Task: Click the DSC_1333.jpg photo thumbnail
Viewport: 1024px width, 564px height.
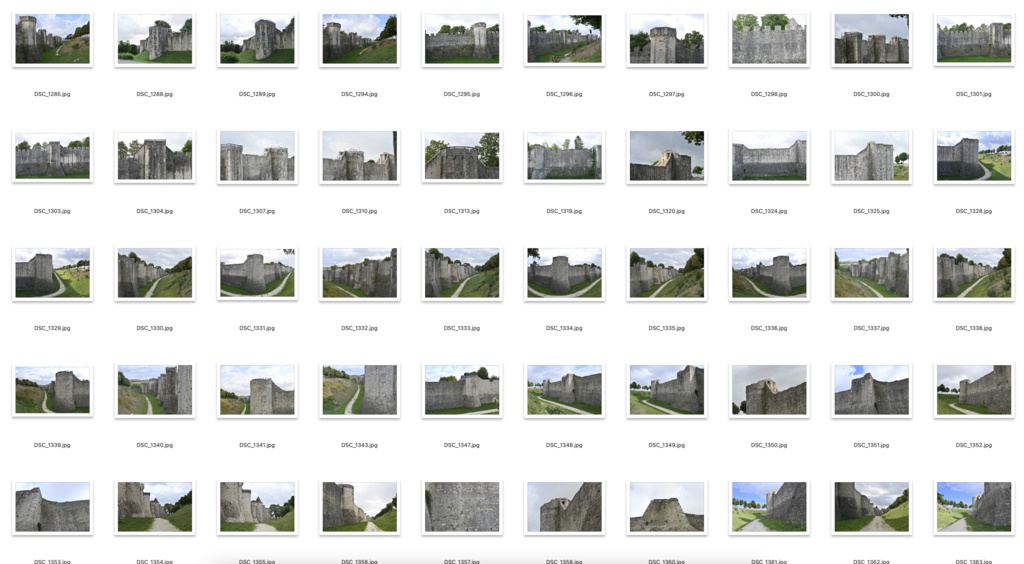Action: coord(462,273)
